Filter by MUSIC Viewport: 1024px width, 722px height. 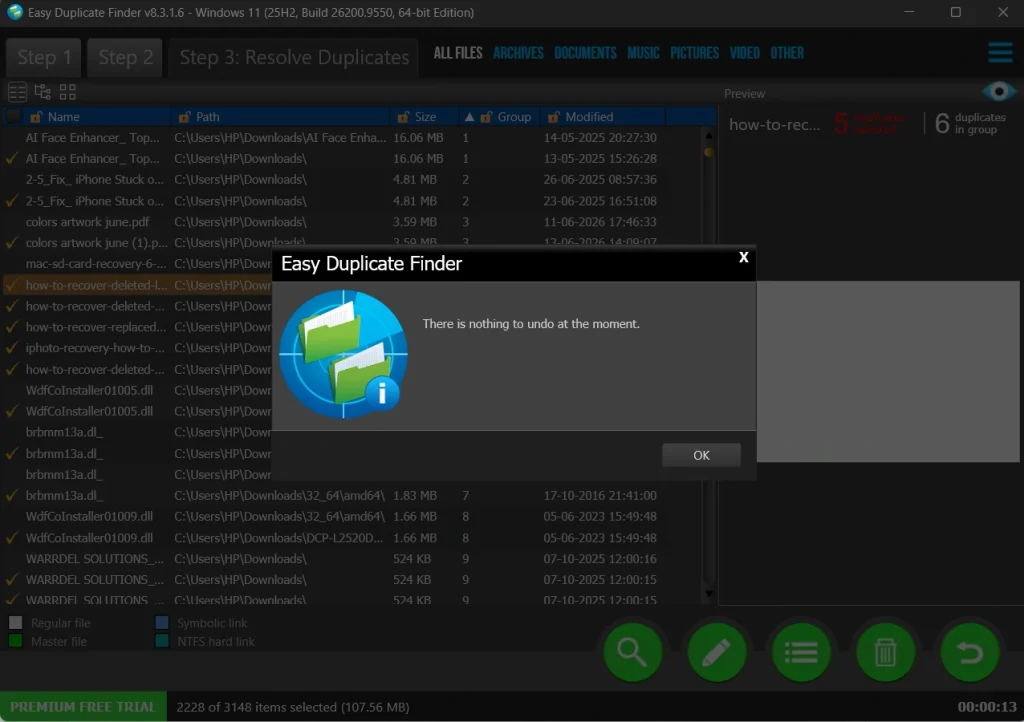click(x=643, y=53)
